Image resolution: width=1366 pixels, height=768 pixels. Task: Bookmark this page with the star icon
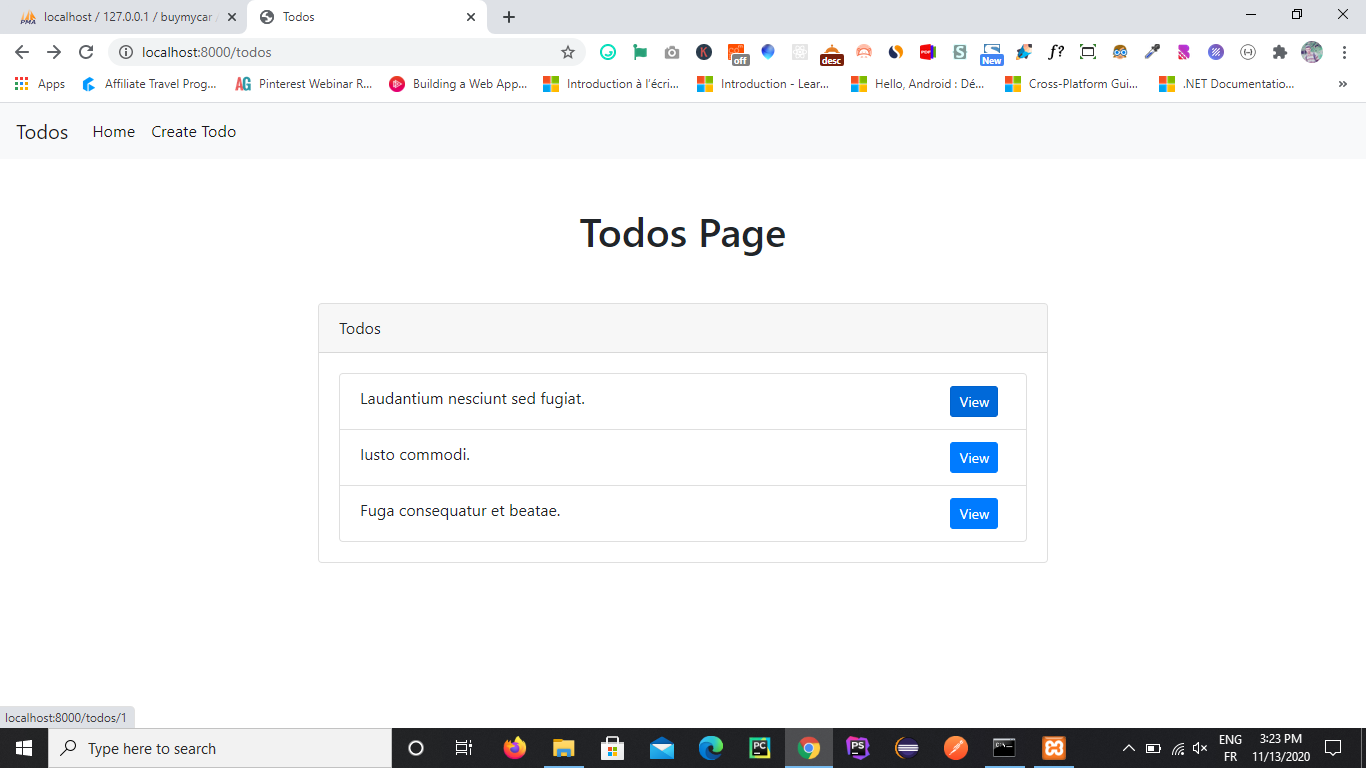coord(568,52)
